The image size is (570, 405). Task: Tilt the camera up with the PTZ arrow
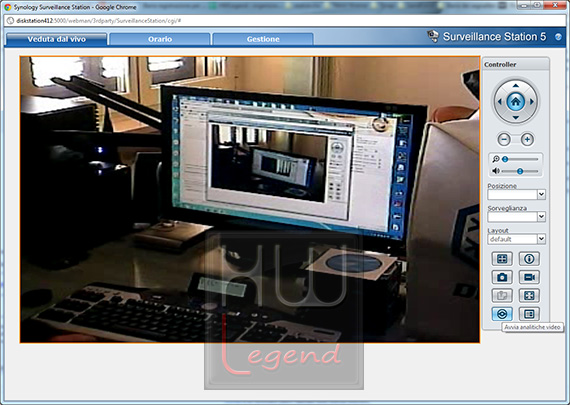click(x=515, y=86)
